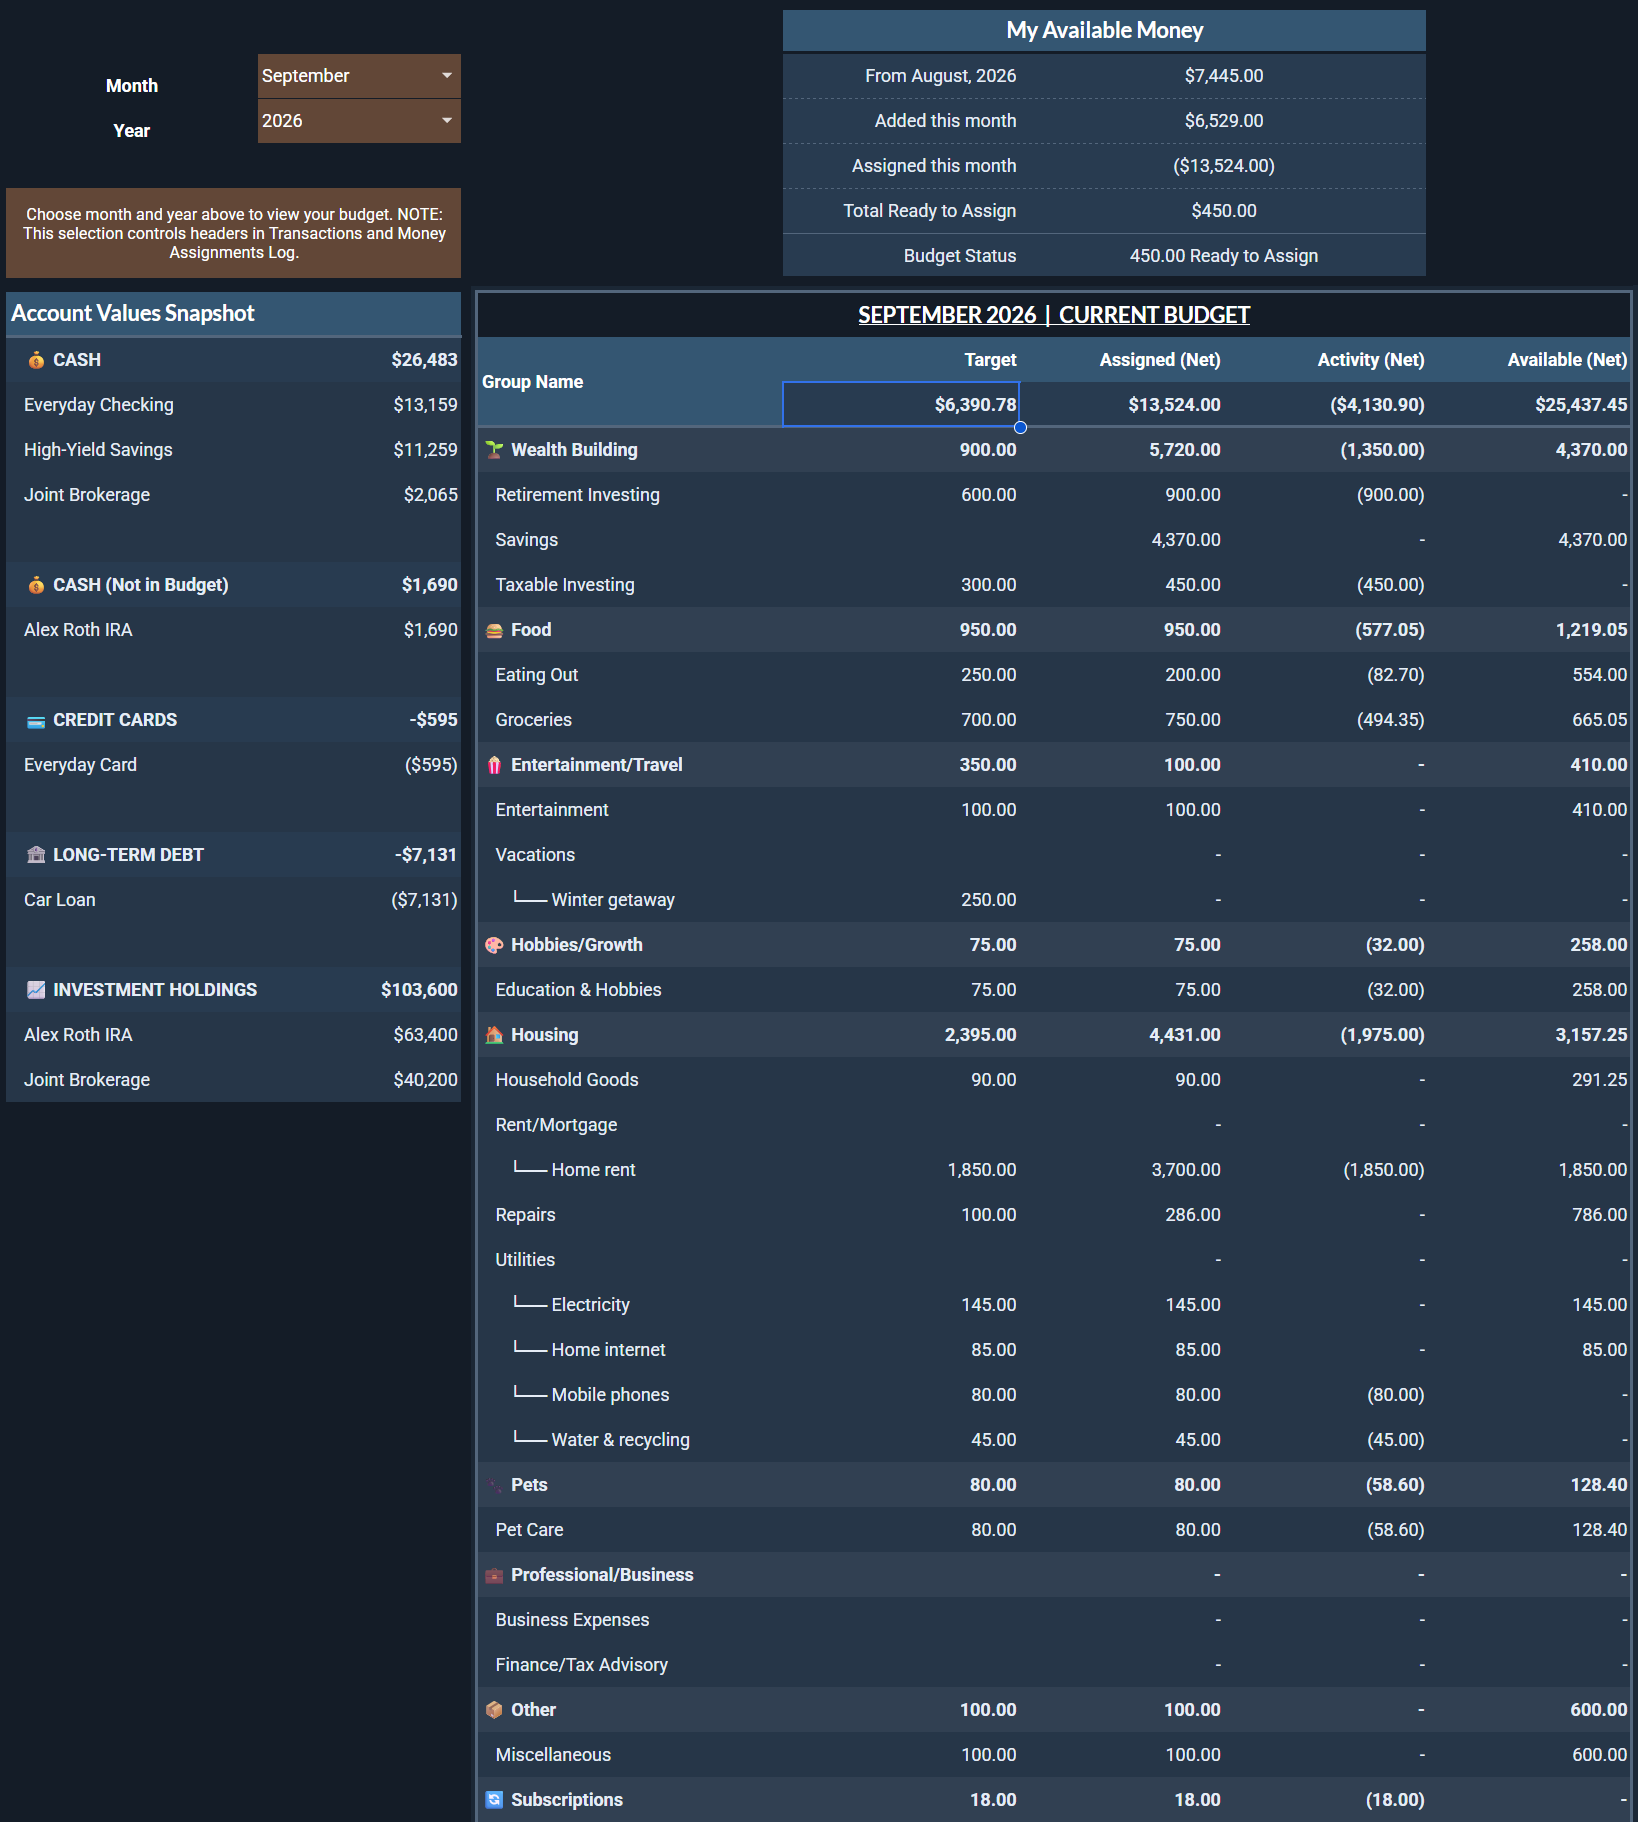Click the Everyday Card account row
The width and height of the screenshot is (1638, 1822).
tap(233, 765)
